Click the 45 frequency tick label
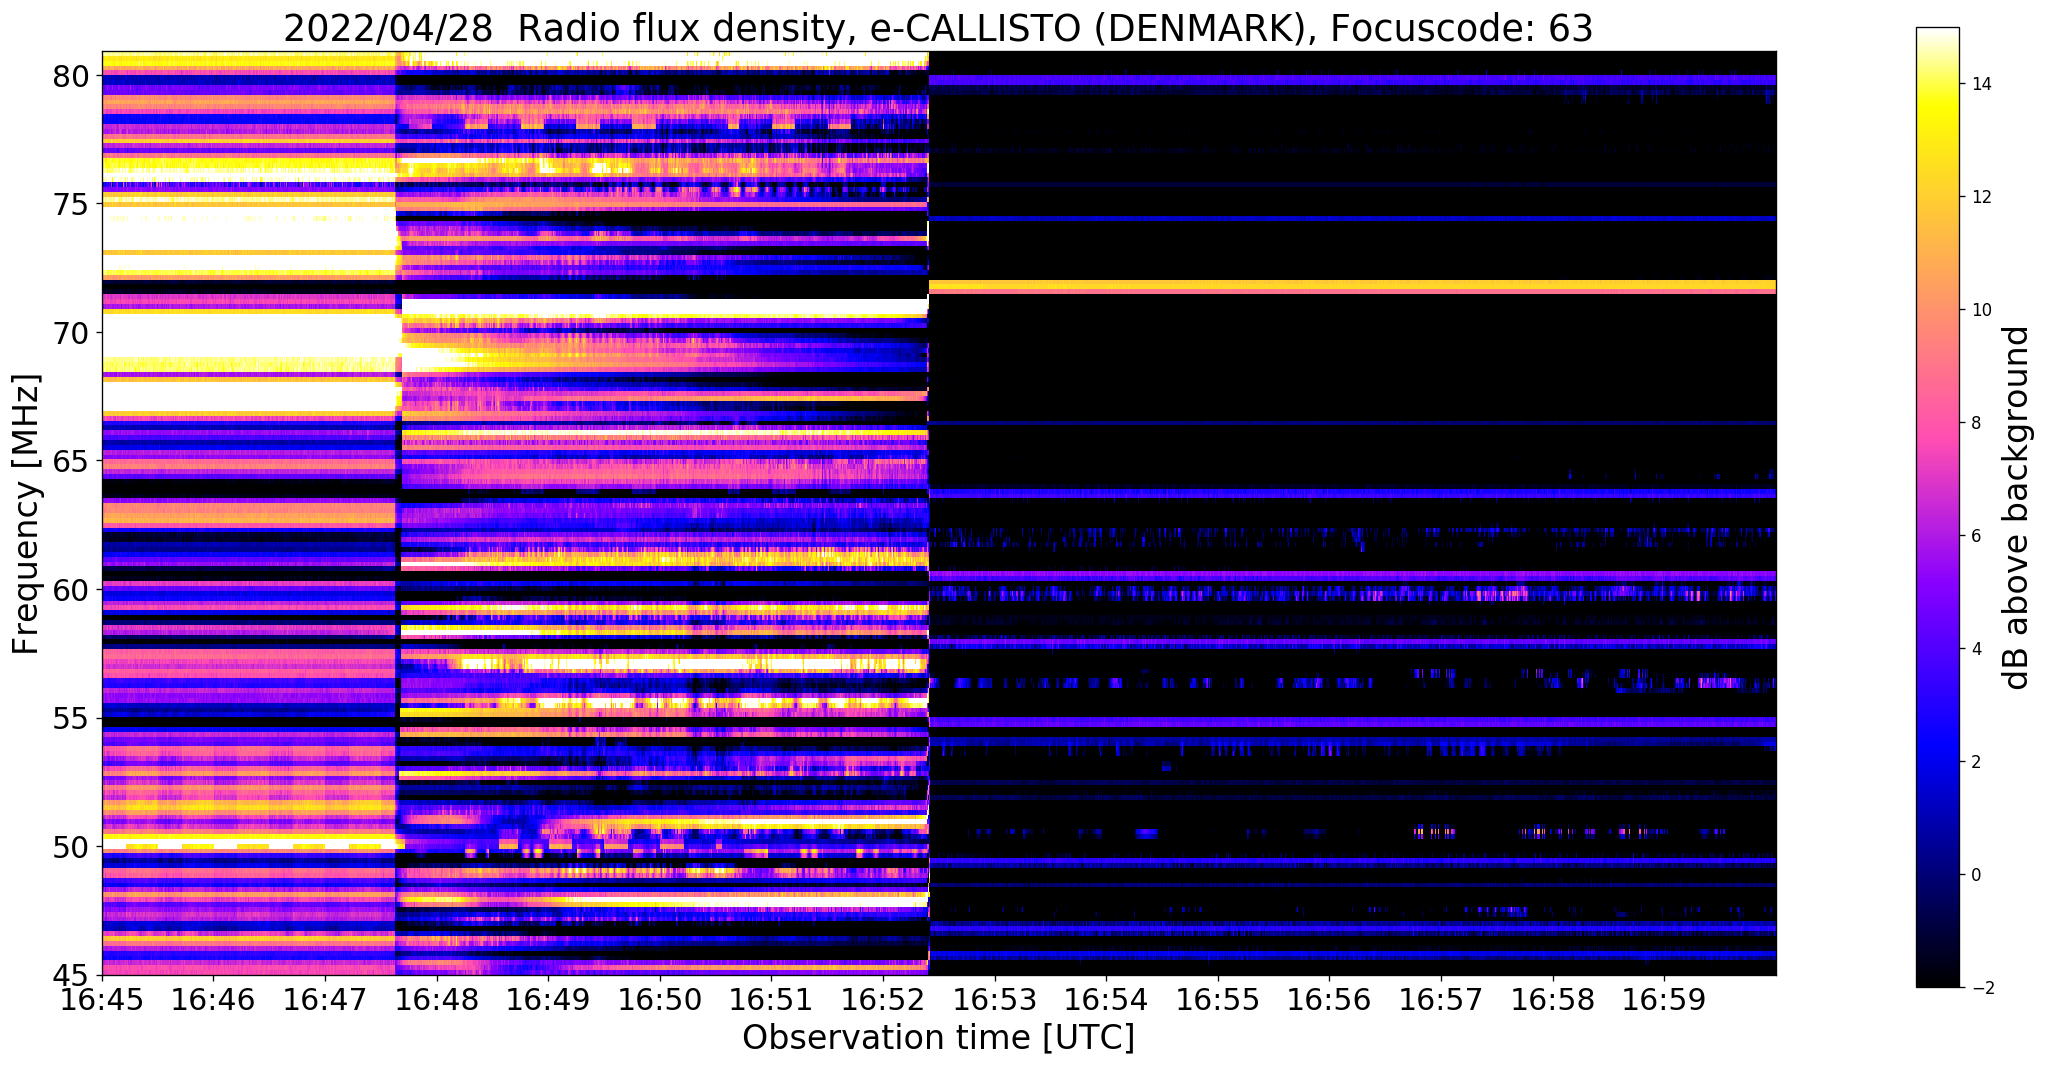 pos(71,975)
